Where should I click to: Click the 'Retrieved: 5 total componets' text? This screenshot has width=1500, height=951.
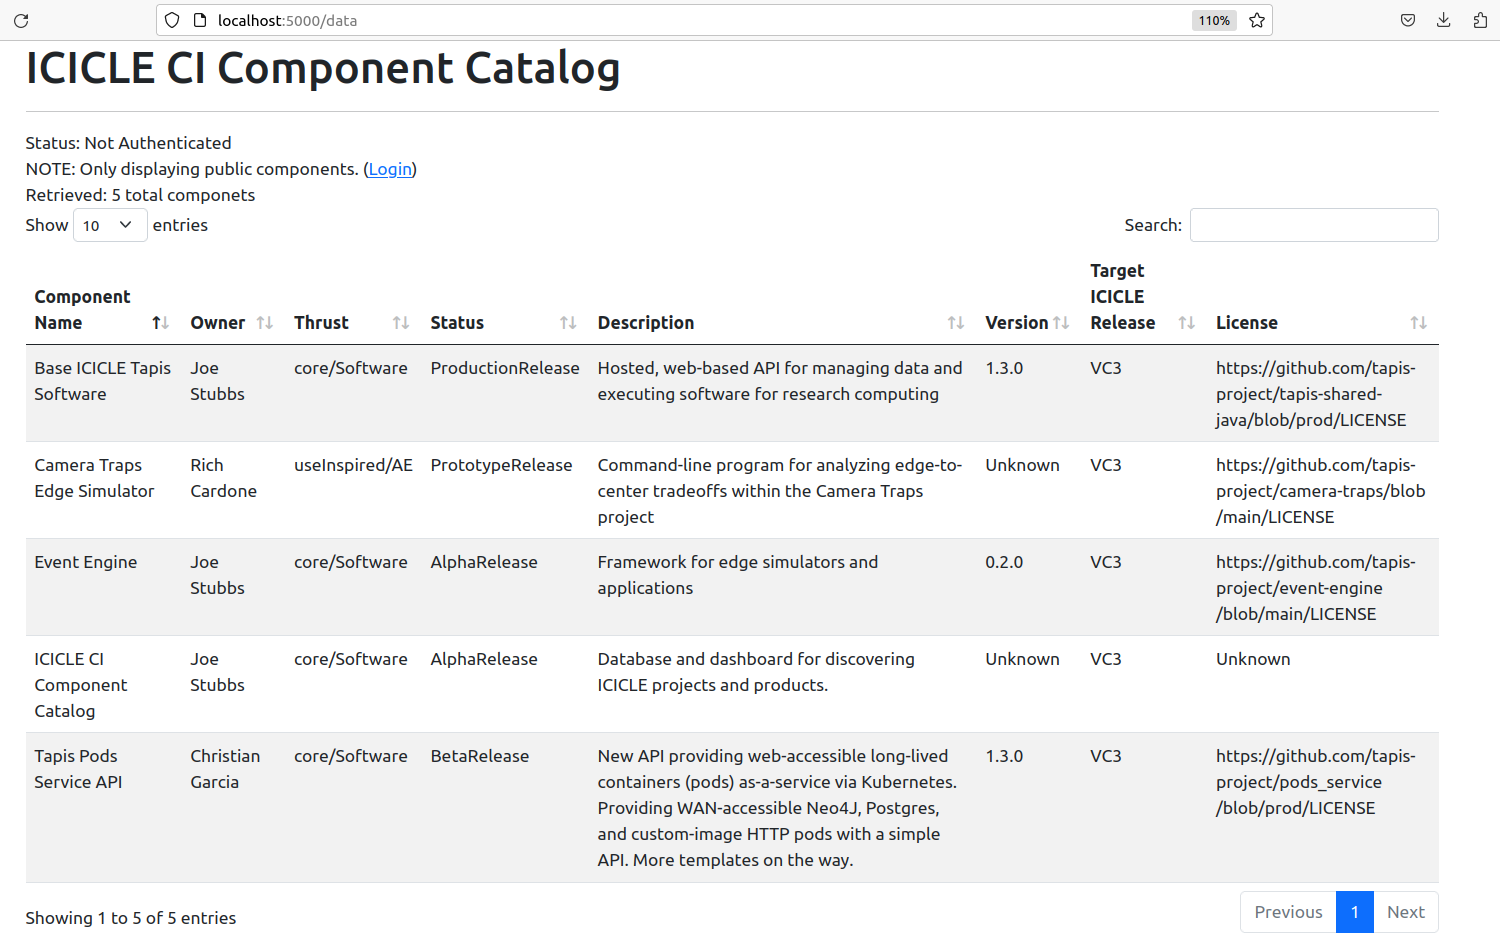pos(140,195)
